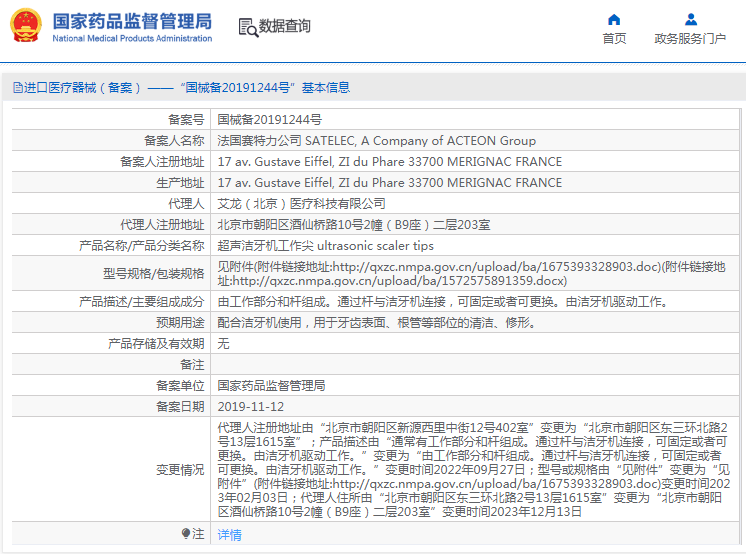Click the 生产地址 label
746x554 pixels.
[180, 183]
